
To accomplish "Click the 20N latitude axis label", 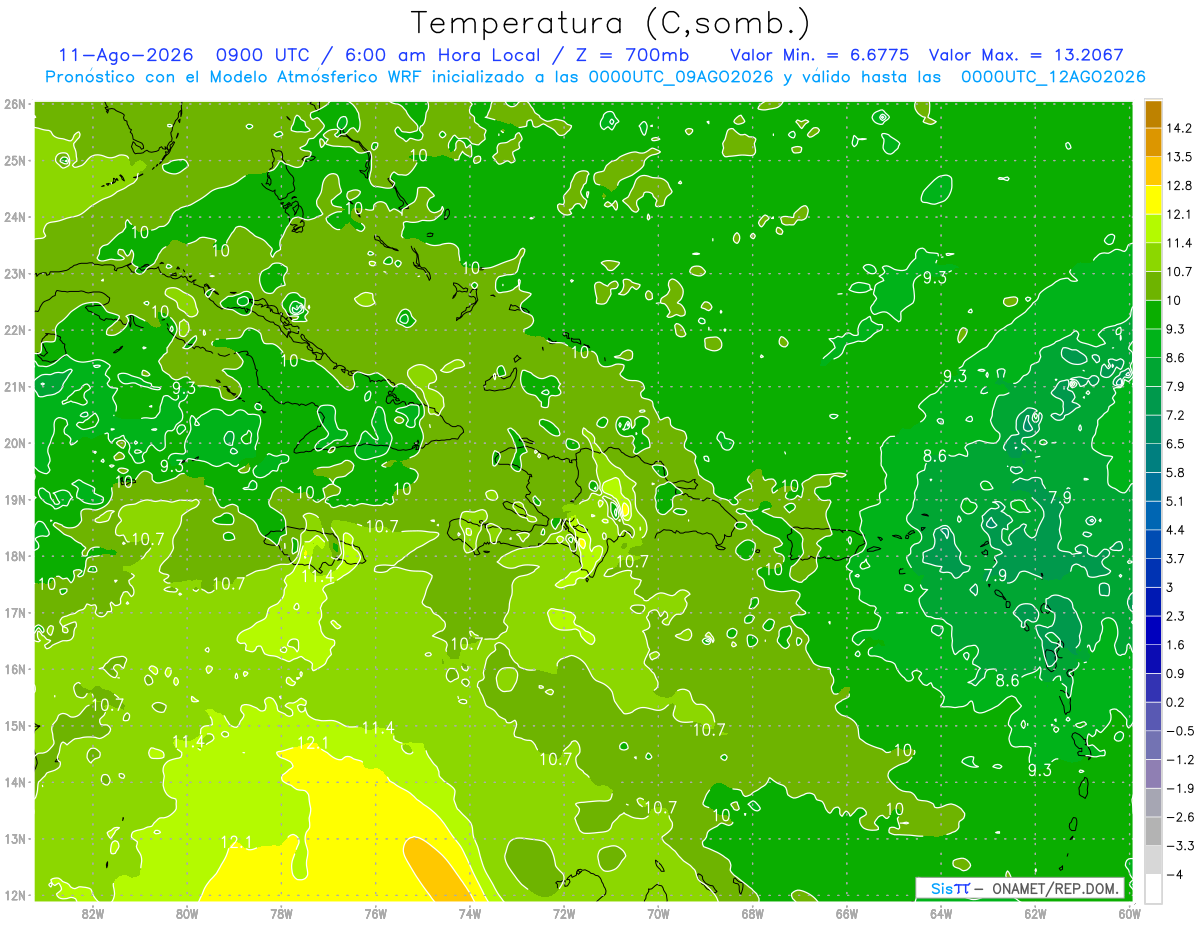I will tap(15, 443).
